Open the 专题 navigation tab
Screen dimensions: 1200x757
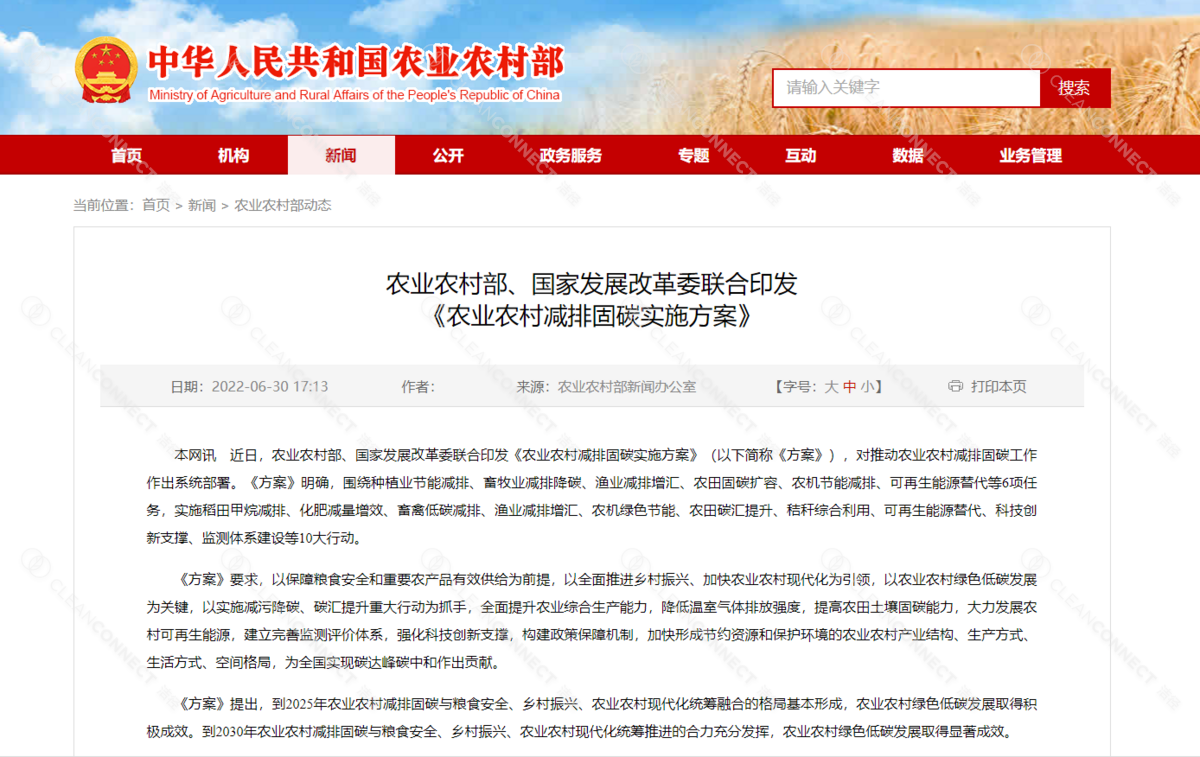pyautogui.click(x=693, y=155)
